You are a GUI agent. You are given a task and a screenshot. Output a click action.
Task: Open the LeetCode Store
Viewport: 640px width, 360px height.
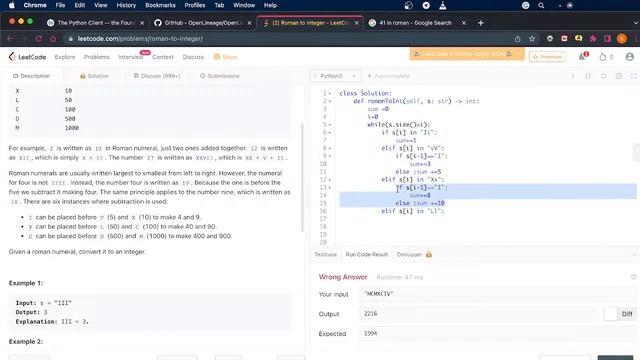(x=225, y=57)
